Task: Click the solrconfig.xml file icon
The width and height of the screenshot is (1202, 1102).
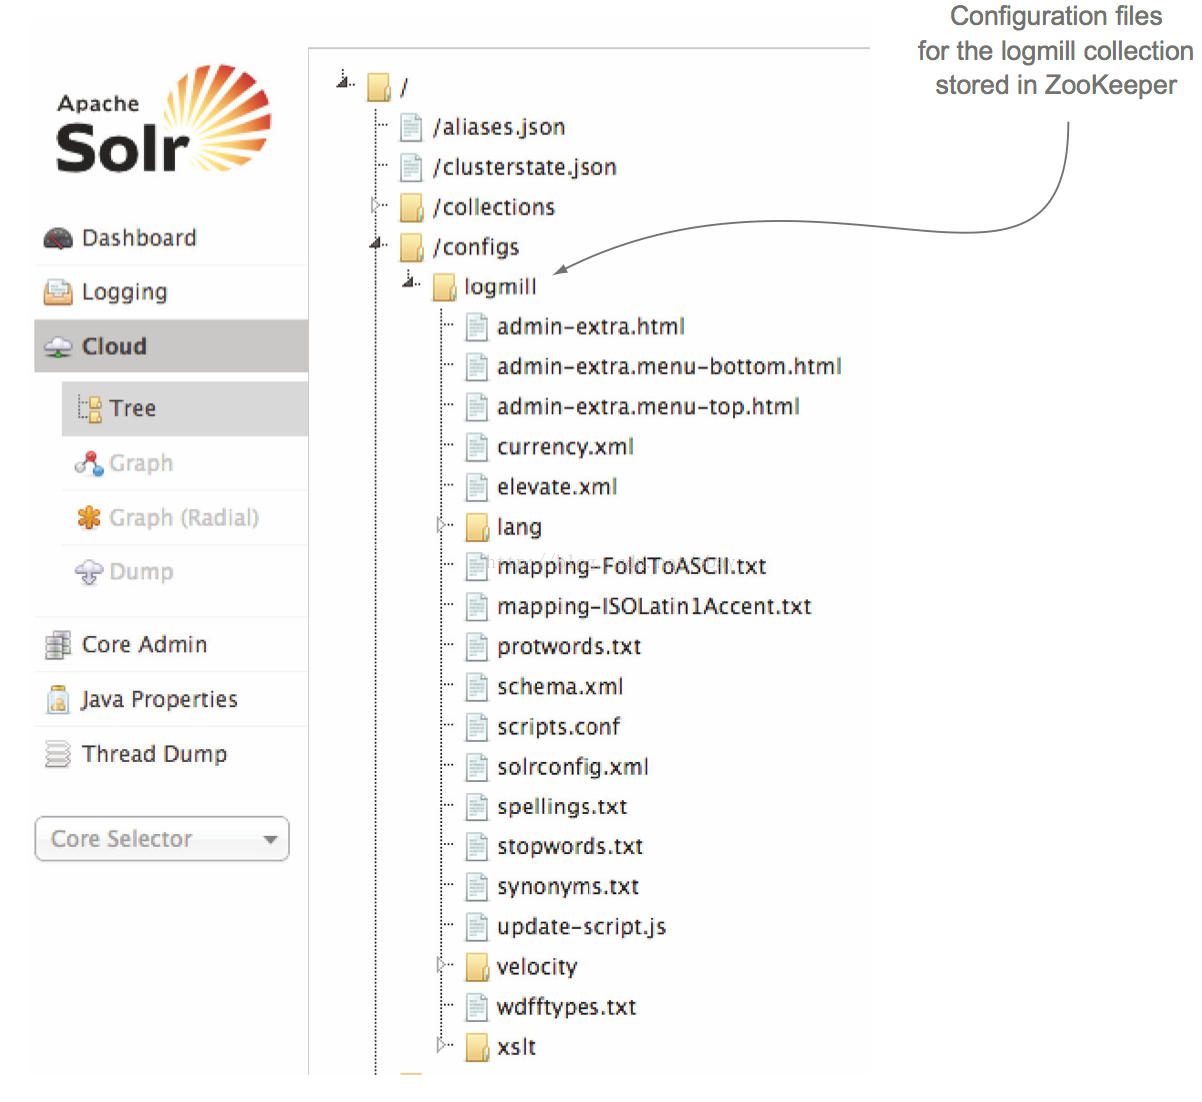Action: coord(476,767)
